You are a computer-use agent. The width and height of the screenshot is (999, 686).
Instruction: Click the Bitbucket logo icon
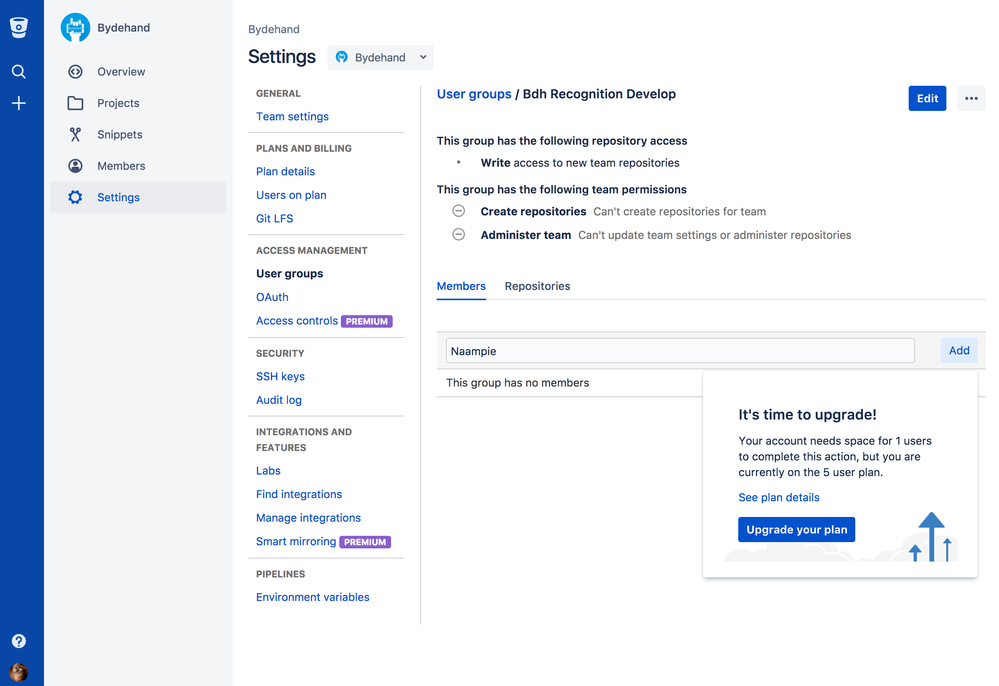click(18, 28)
